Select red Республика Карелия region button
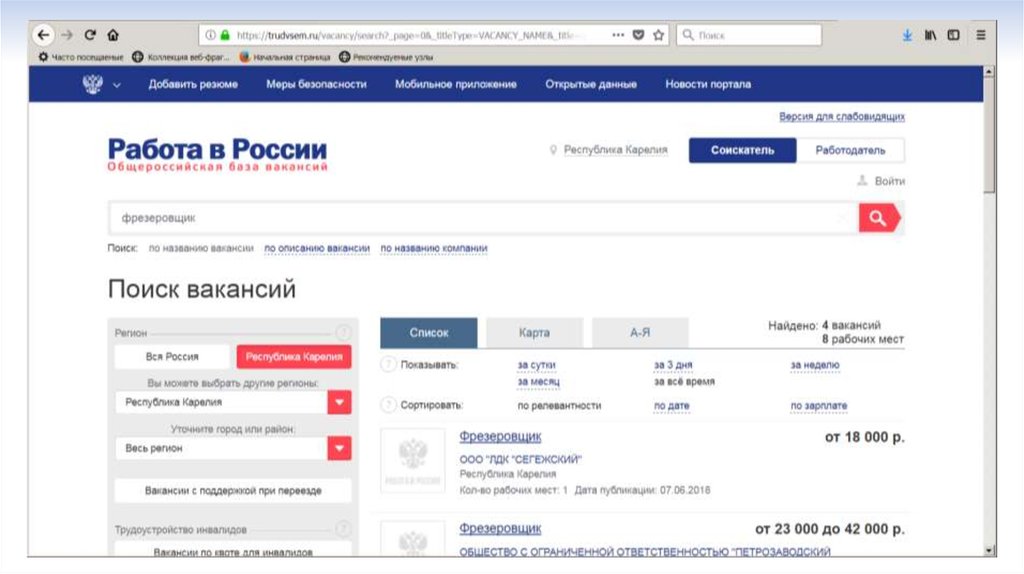 click(294, 357)
